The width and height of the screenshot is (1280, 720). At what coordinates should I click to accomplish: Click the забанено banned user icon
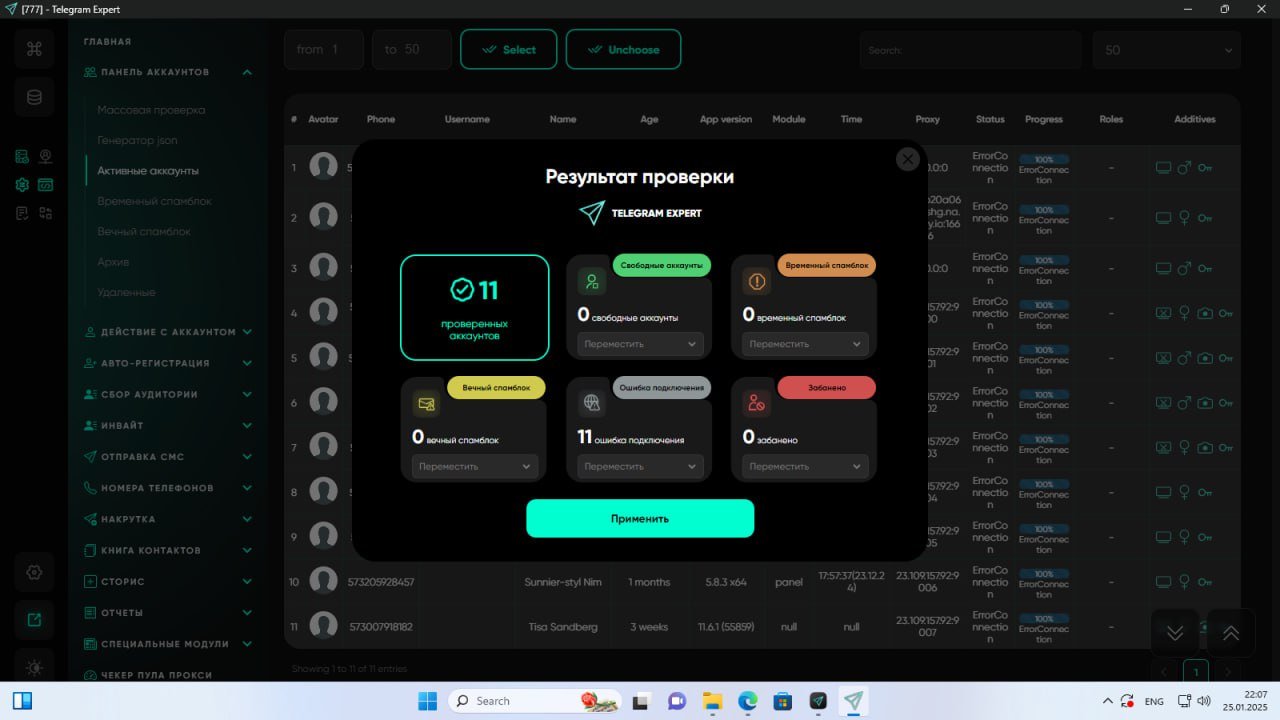[757, 404]
